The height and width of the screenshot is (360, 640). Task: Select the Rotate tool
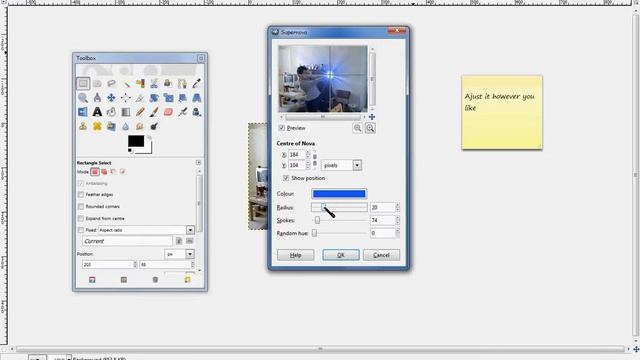pyautogui.click(x=154, y=98)
